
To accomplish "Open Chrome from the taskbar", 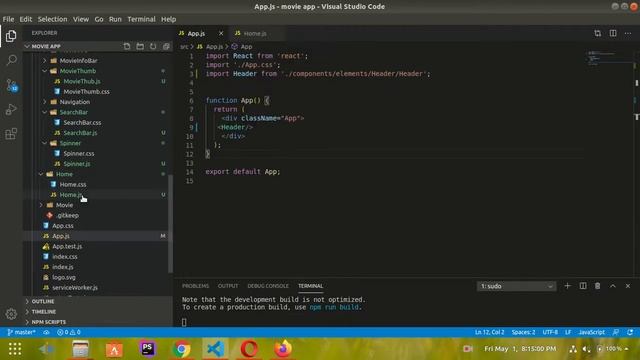I will point(182,349).
